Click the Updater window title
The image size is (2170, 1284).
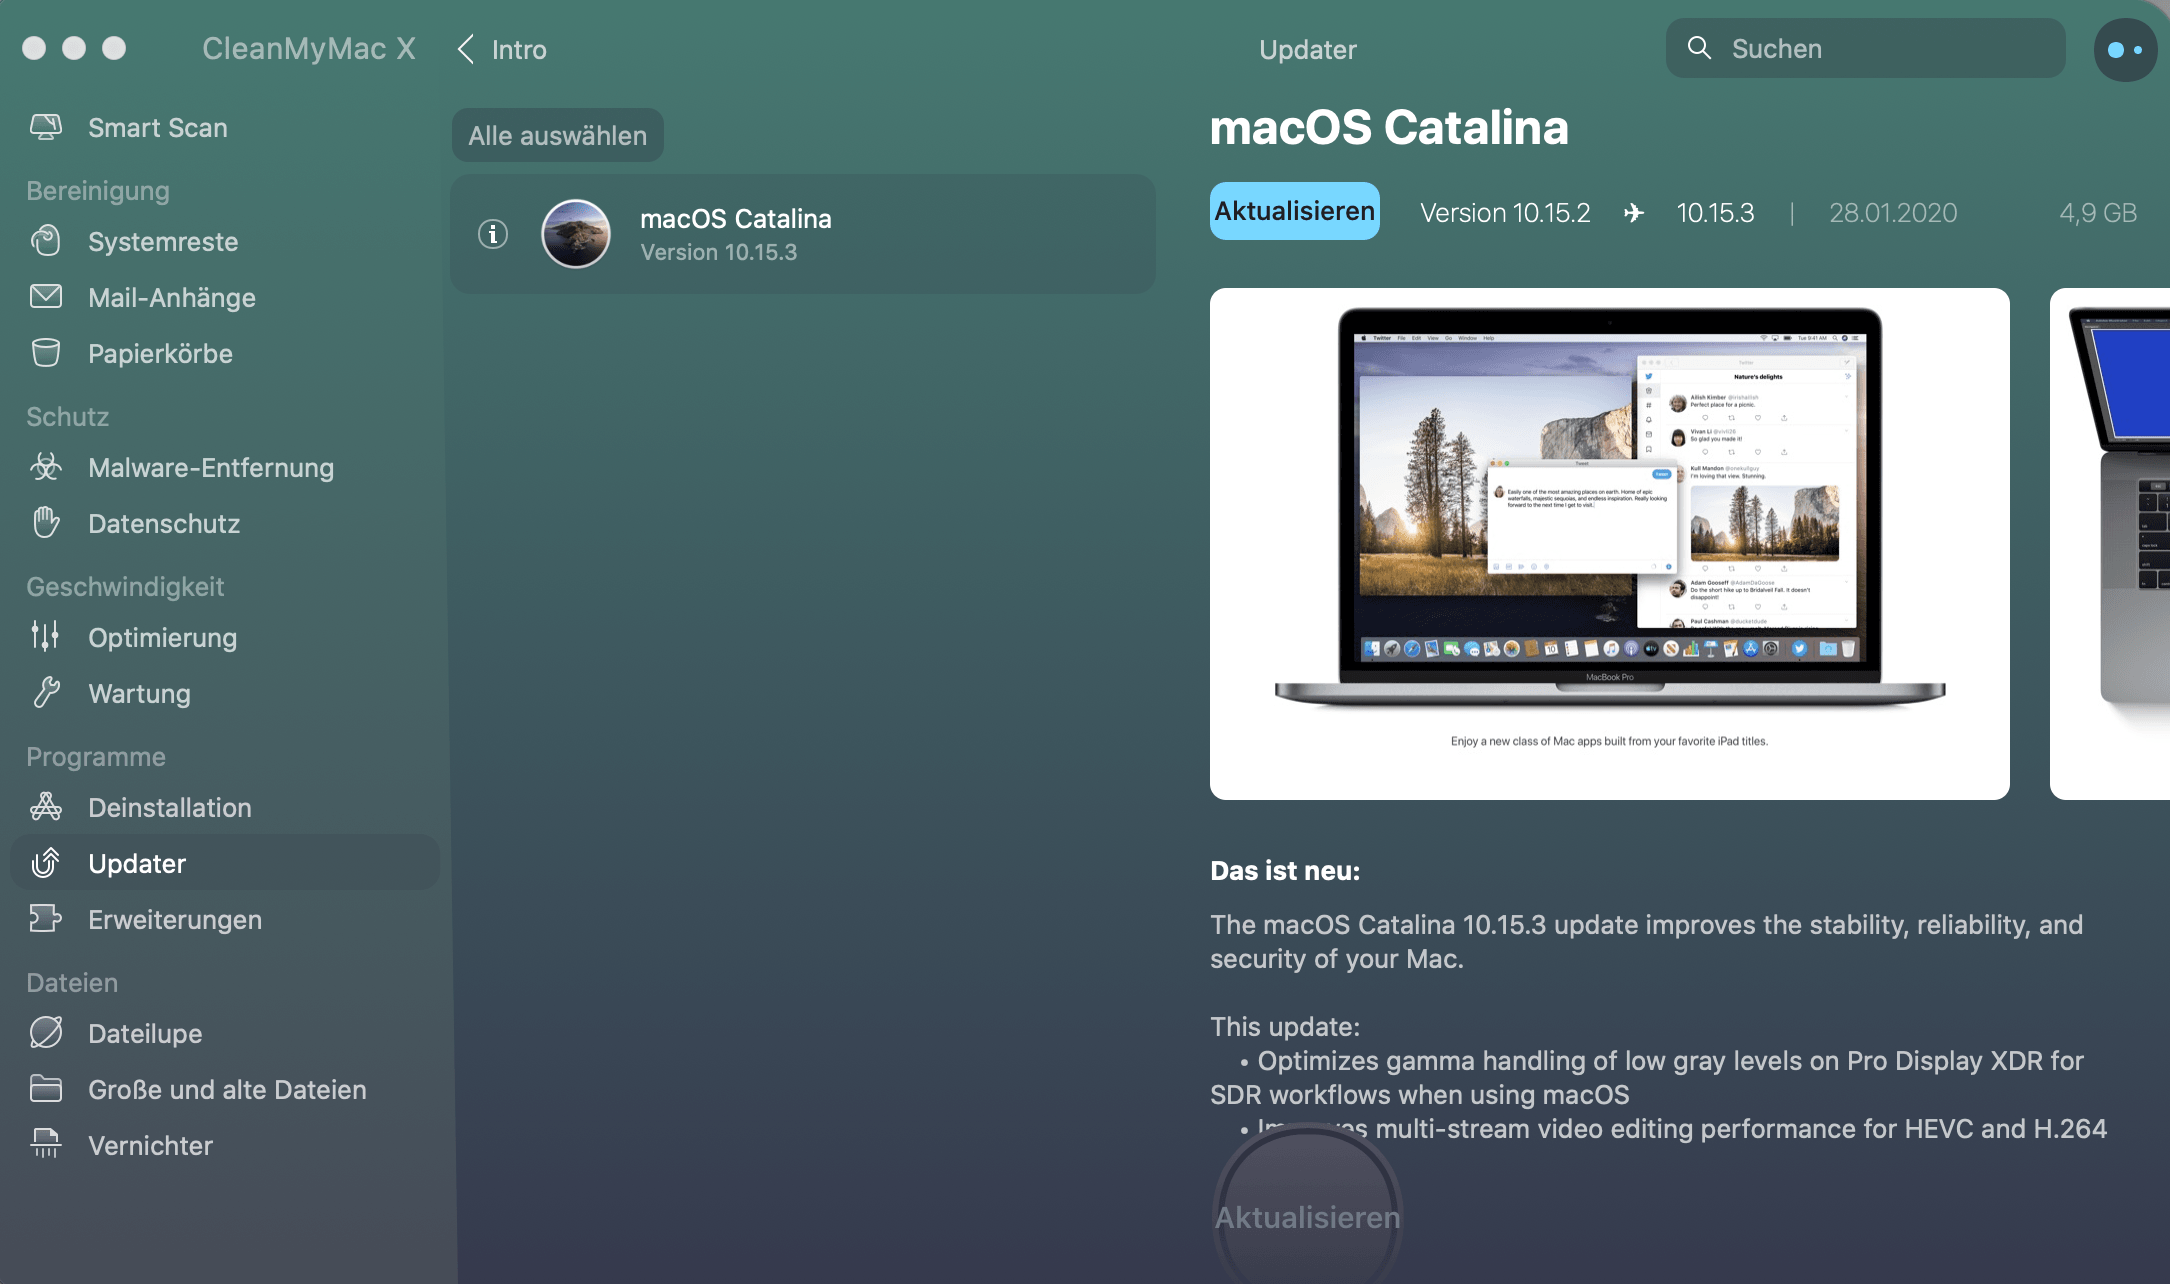(x=1308, y=49)
